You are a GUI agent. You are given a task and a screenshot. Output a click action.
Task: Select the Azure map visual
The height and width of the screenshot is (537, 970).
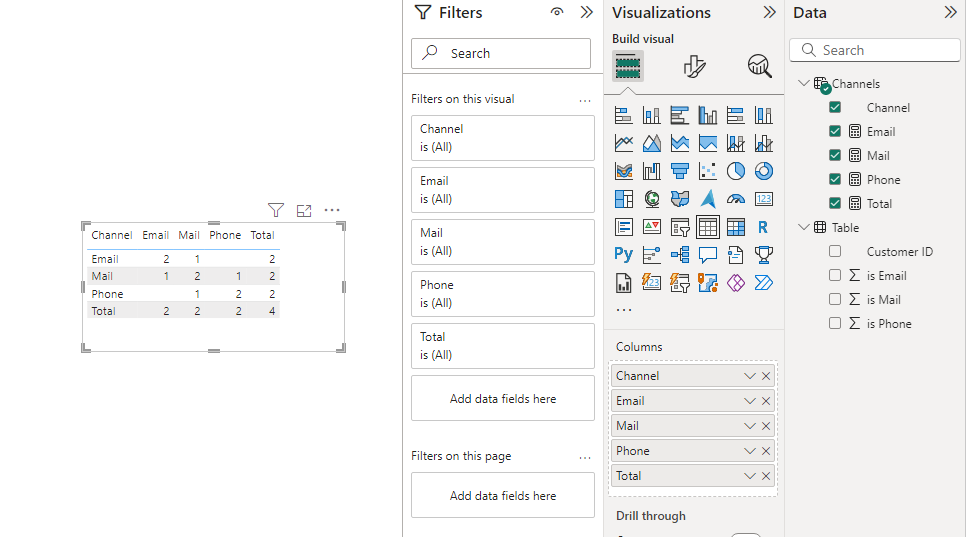pyautogui.click(x=707, y=199)
